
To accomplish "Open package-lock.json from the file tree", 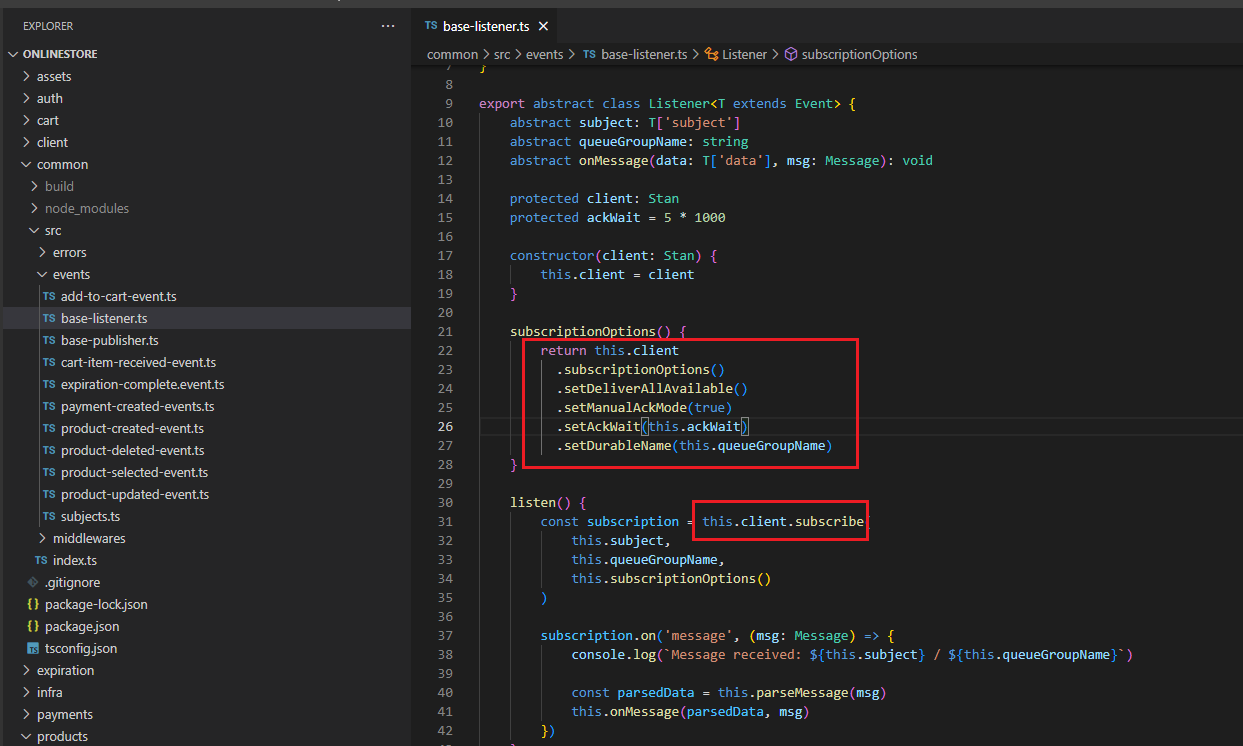I will point(96,604).
